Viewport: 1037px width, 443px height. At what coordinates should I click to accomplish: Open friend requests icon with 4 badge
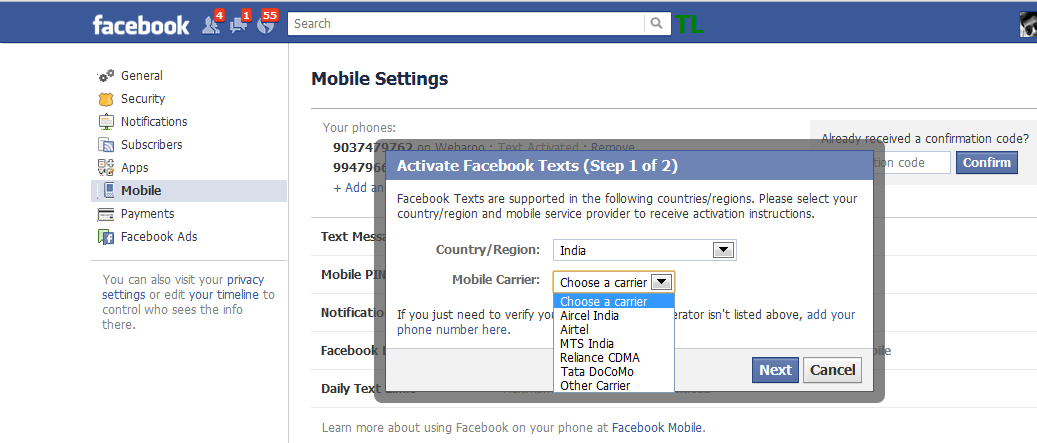[212, 24]
